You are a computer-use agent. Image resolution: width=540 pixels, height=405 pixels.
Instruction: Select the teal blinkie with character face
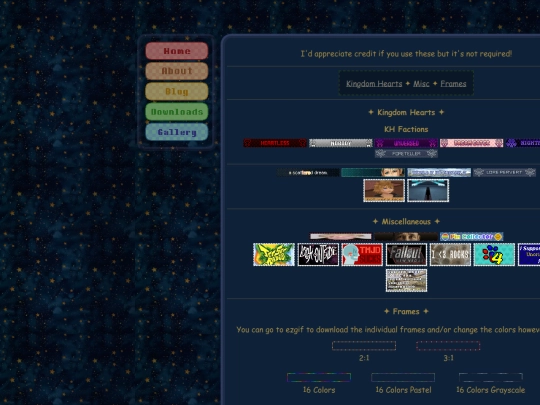pyautogui.click(x=373, y=173)
